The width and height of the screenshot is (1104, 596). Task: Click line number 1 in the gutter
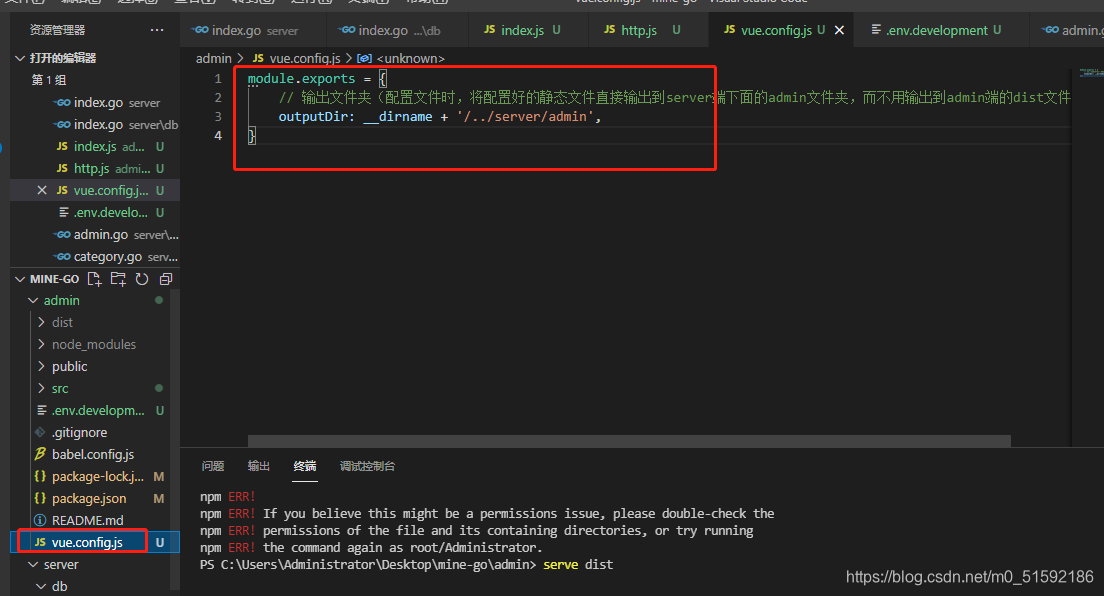(x=218, y=78)
